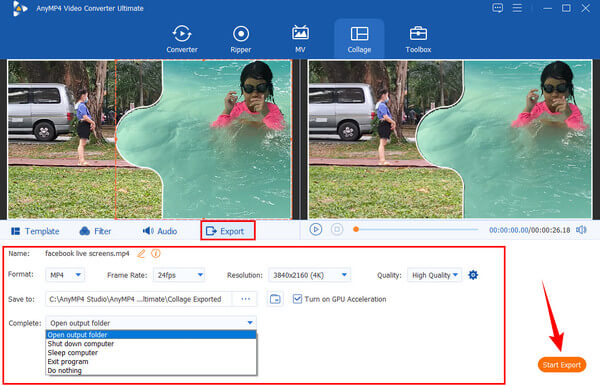Screen dimensions: 600x386
Task: Stop the preview playback
Action: coord(337,230)
